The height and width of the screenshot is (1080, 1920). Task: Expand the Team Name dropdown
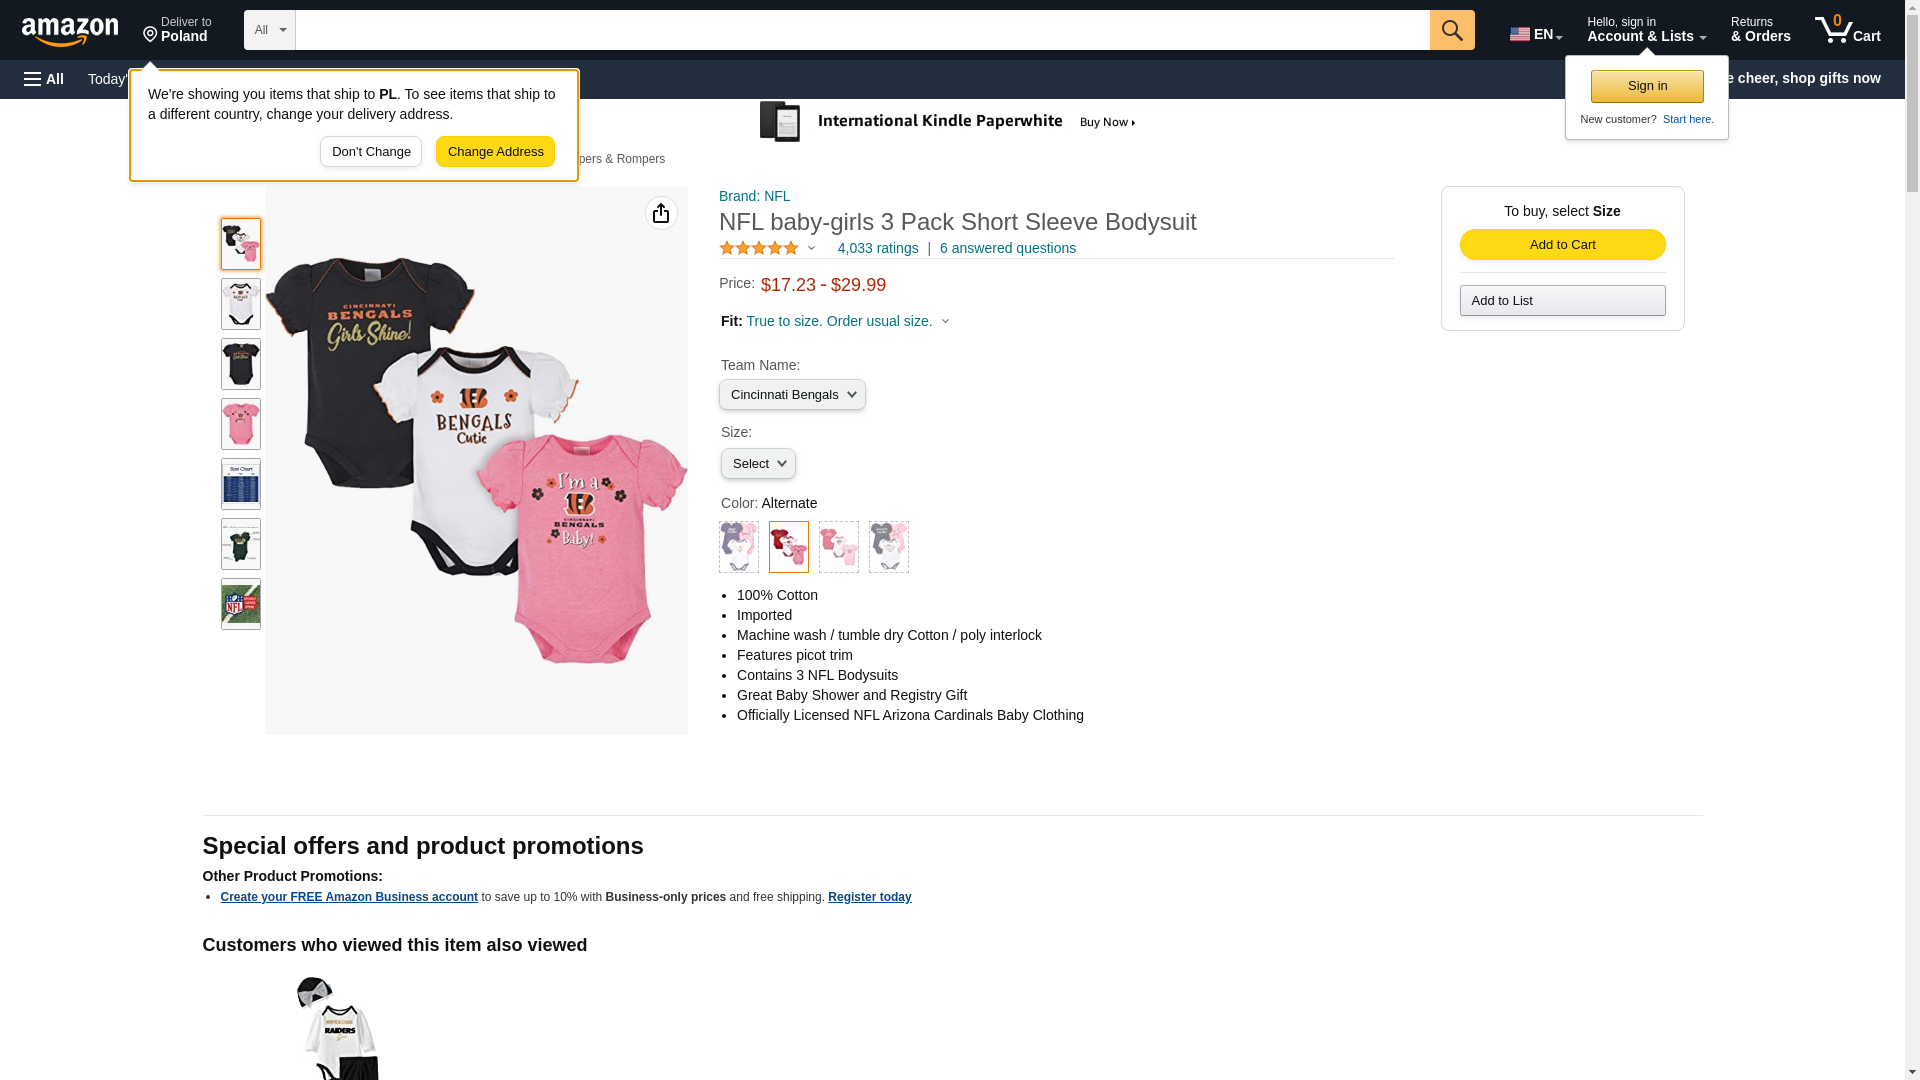(792, 395)
